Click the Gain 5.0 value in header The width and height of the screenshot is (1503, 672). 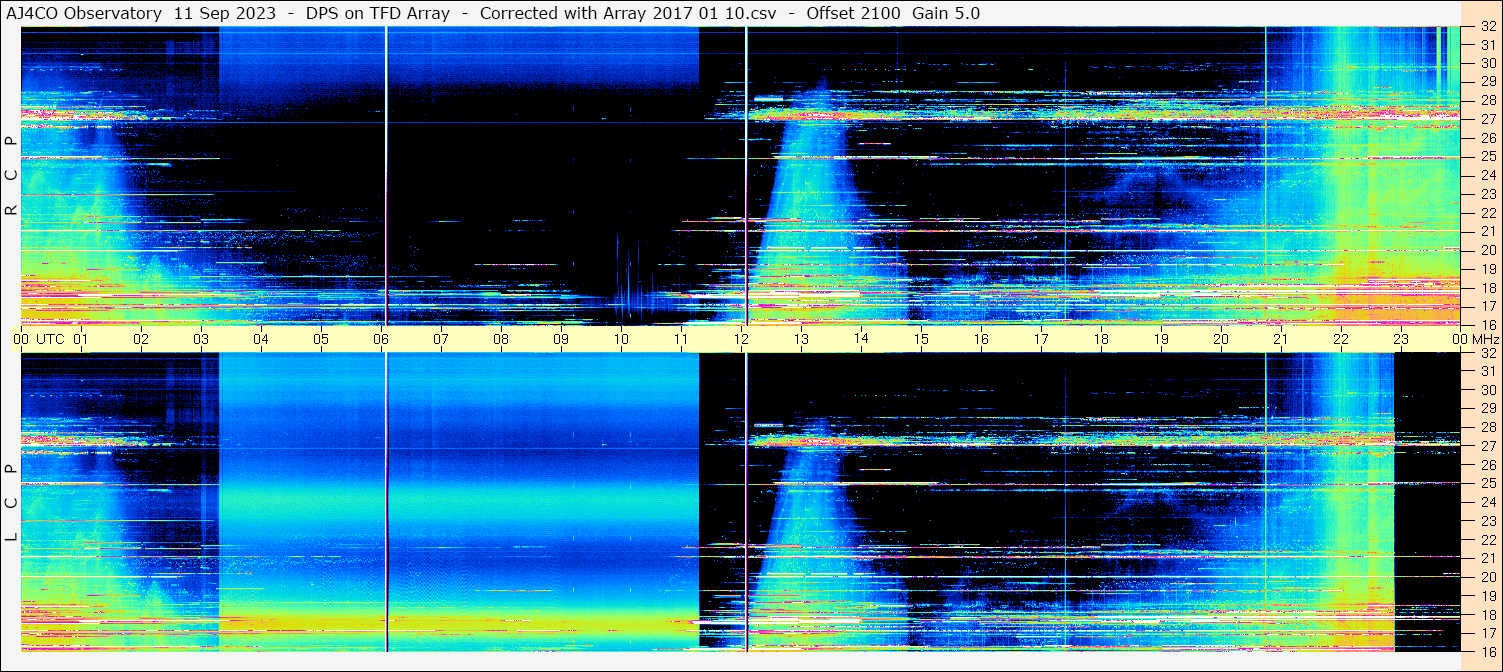point(946,13)
